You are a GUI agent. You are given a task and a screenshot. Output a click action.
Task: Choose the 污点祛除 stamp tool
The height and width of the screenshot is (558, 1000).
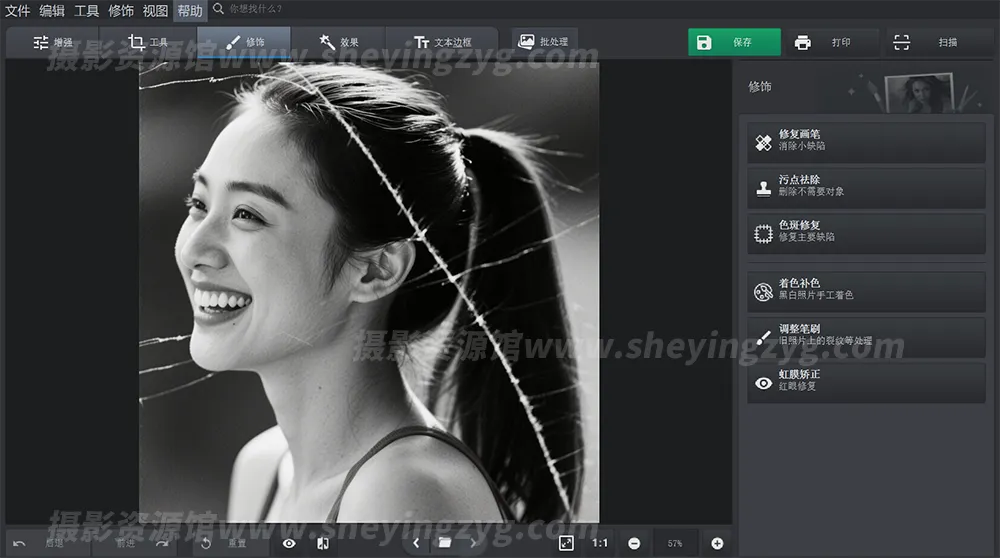(866, 189)
